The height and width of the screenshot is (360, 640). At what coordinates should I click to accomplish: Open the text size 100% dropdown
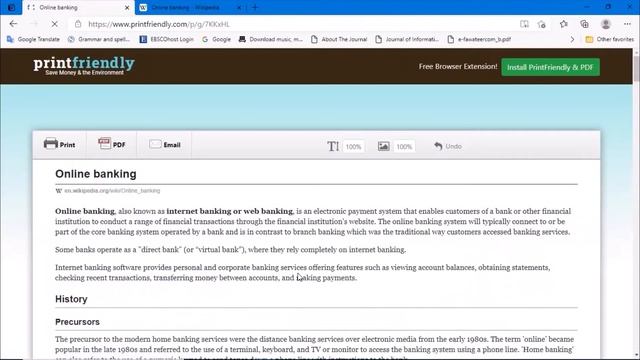click(353, 147)
